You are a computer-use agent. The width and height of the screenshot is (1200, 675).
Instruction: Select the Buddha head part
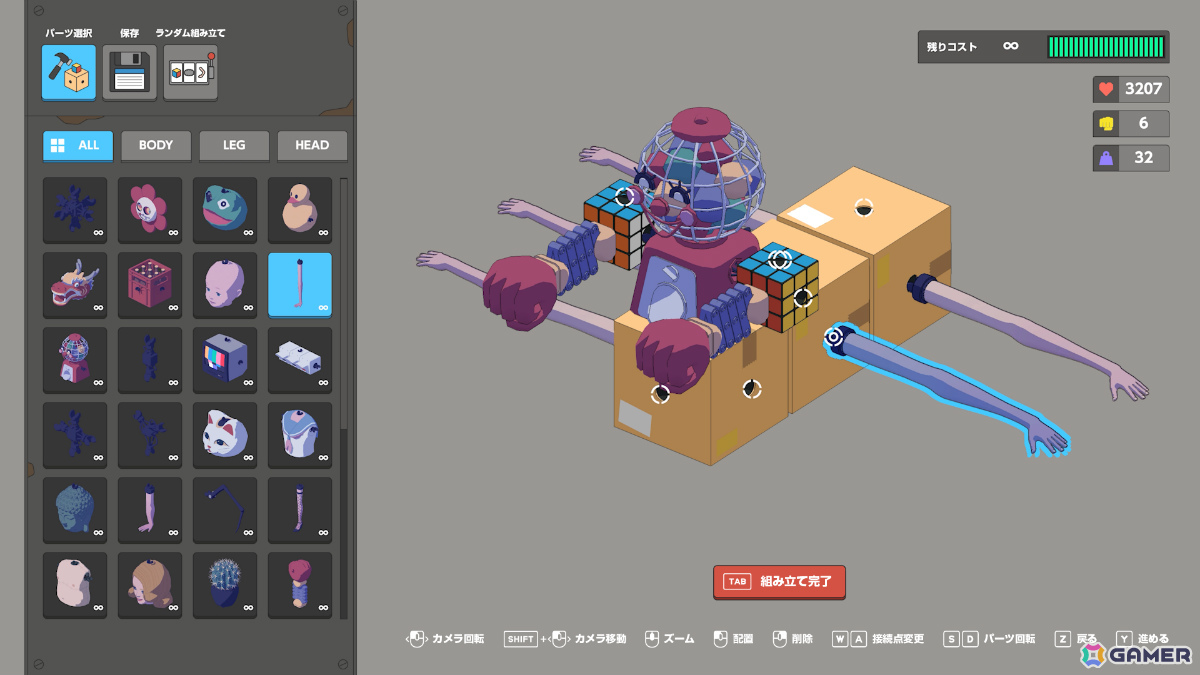coord(75,510)
